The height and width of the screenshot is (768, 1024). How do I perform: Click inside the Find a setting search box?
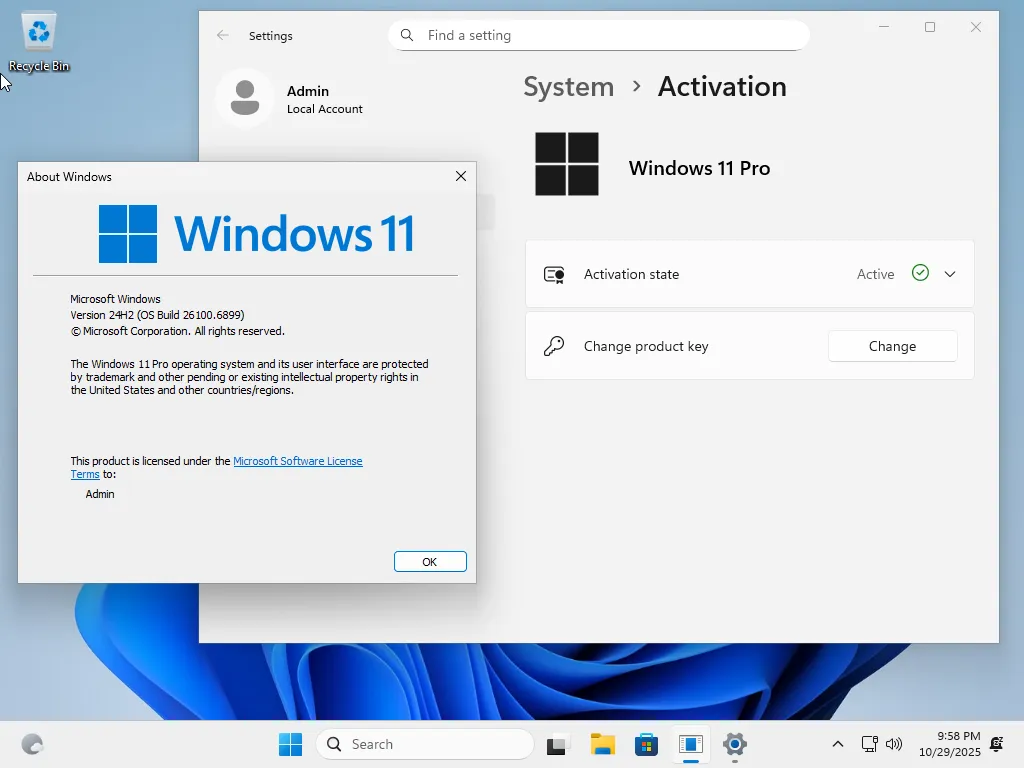coord(598,34)
